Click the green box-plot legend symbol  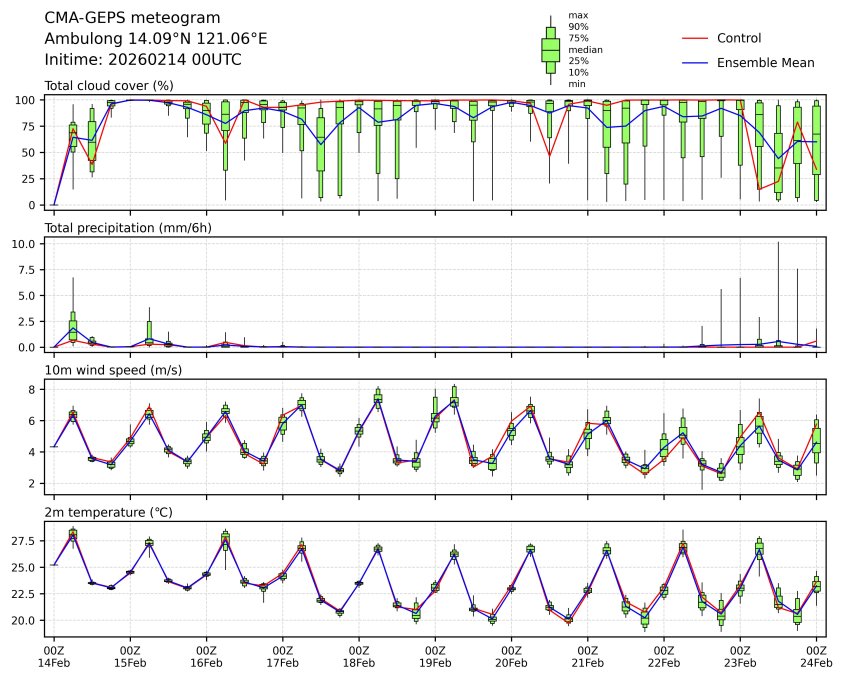pos(550,49)
